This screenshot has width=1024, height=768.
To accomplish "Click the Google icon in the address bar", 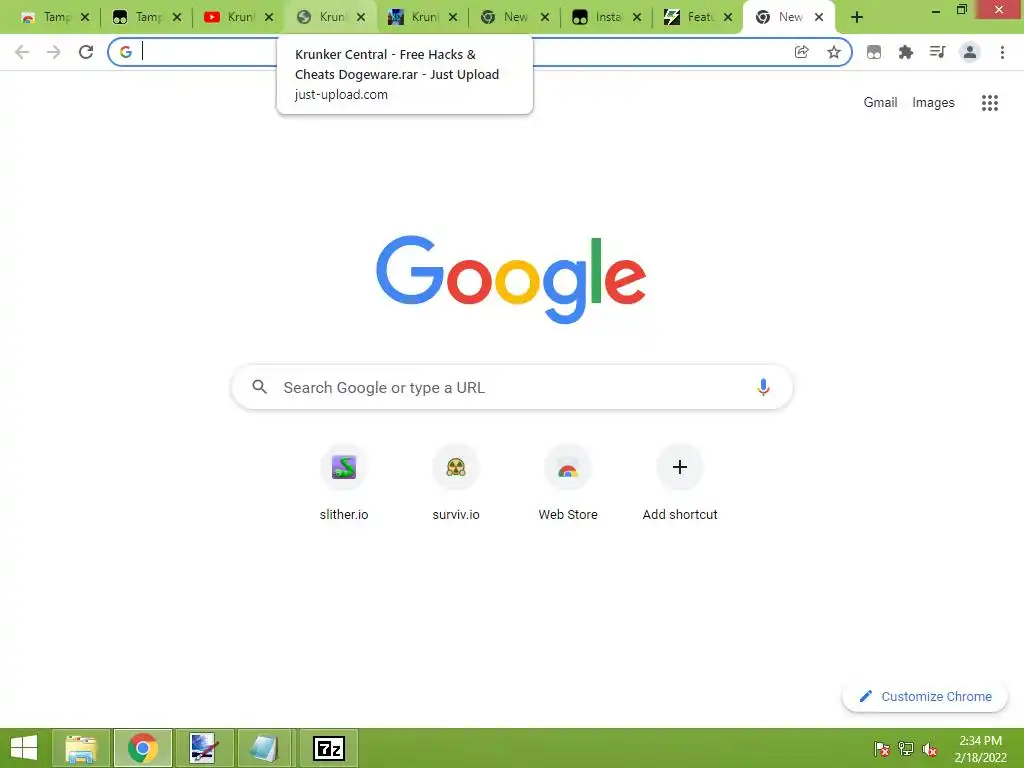I will (x=126, y=52).
